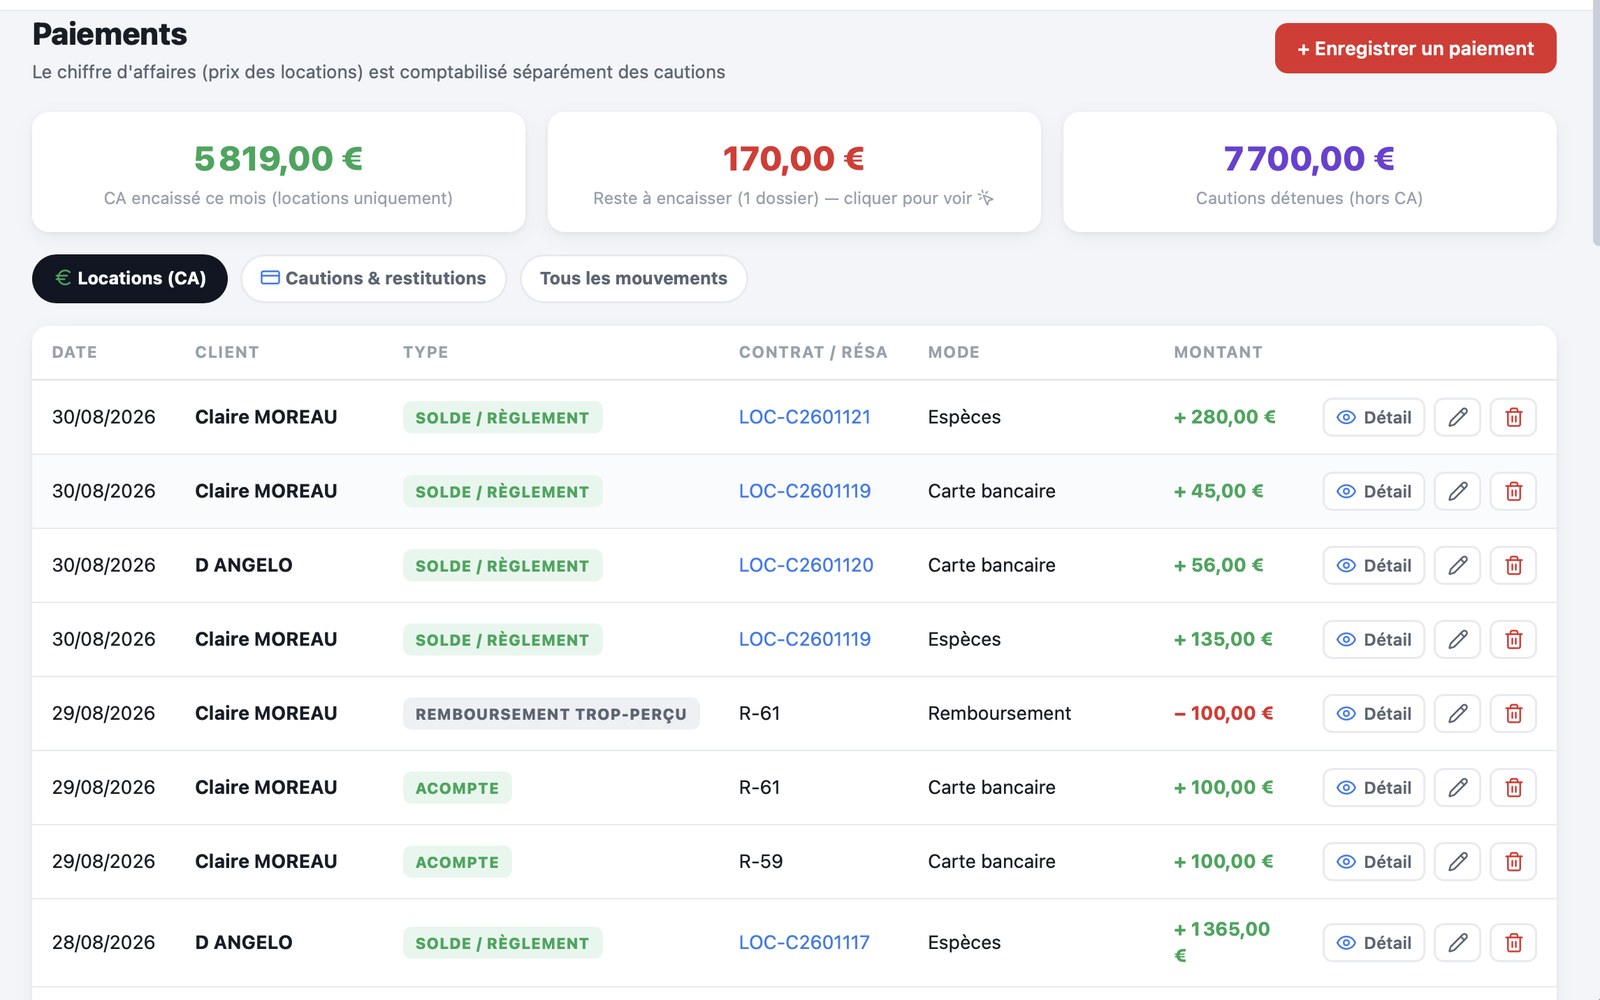Click the CLIENT column header

coord(227,352)
